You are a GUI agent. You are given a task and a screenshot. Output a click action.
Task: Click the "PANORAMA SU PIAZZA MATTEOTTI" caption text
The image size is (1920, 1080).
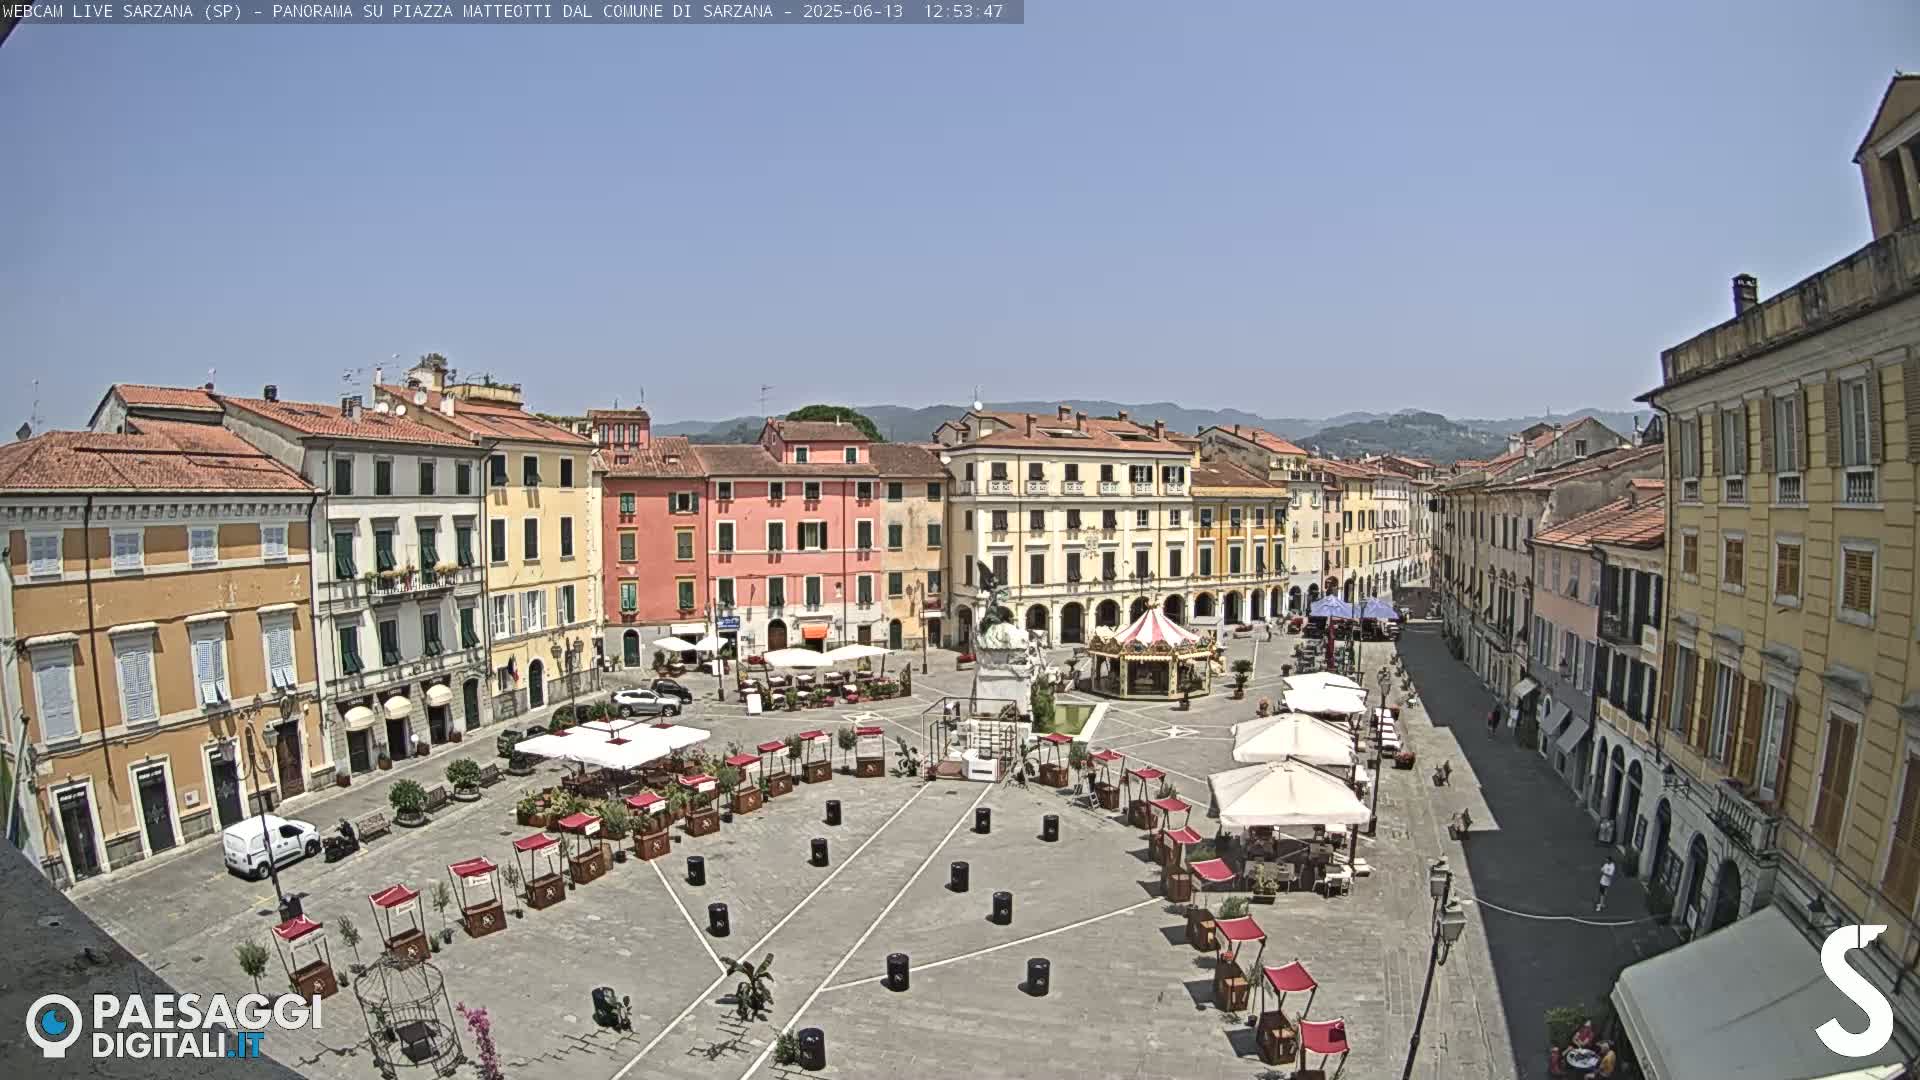(411, 11)
